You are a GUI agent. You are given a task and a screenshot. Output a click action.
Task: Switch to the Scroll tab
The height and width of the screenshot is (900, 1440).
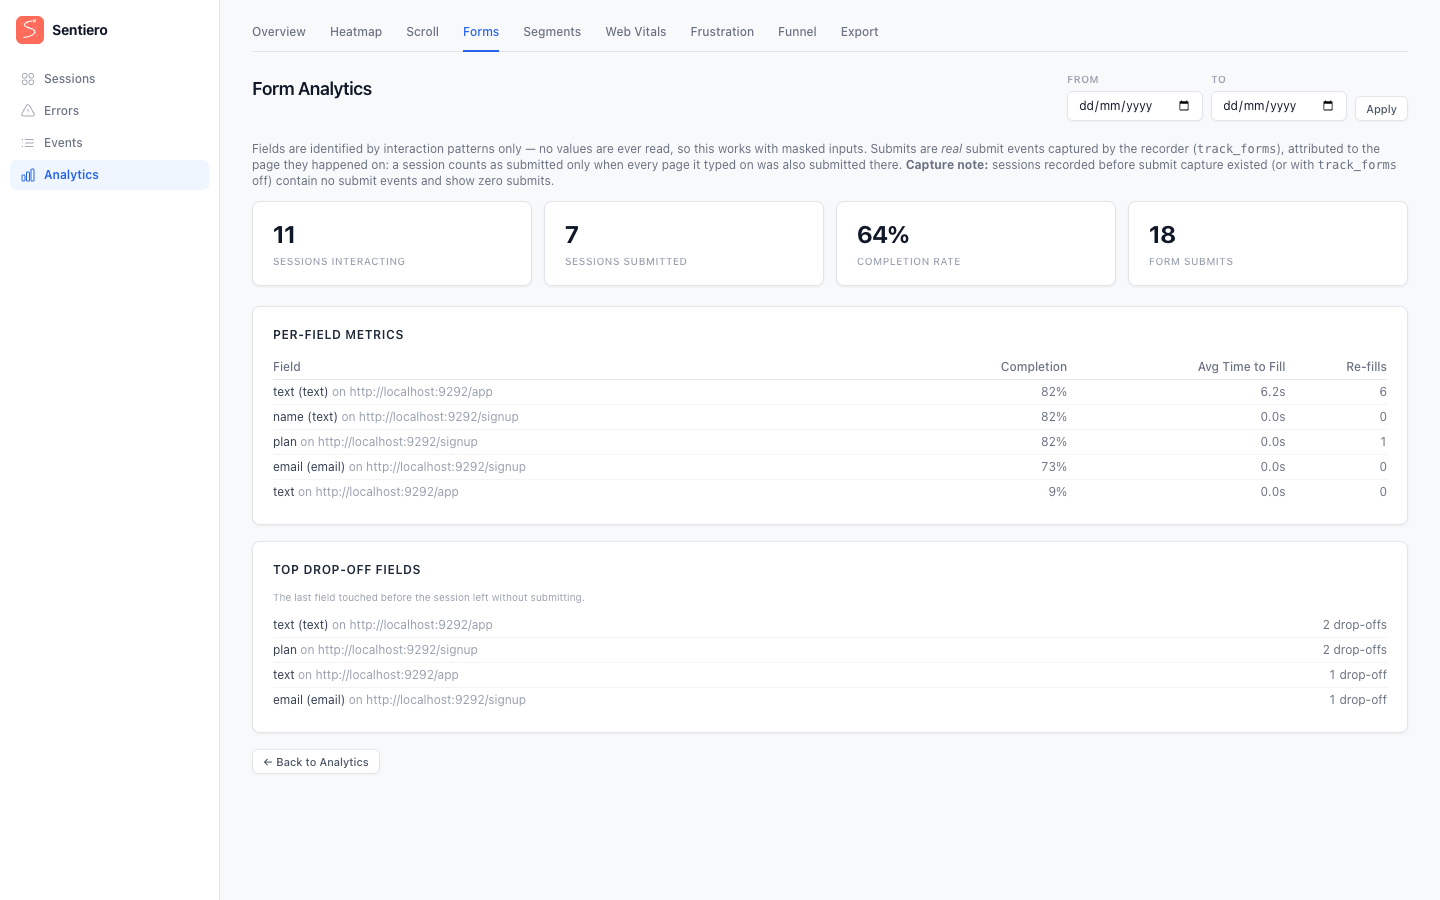[x=422, y=32]
